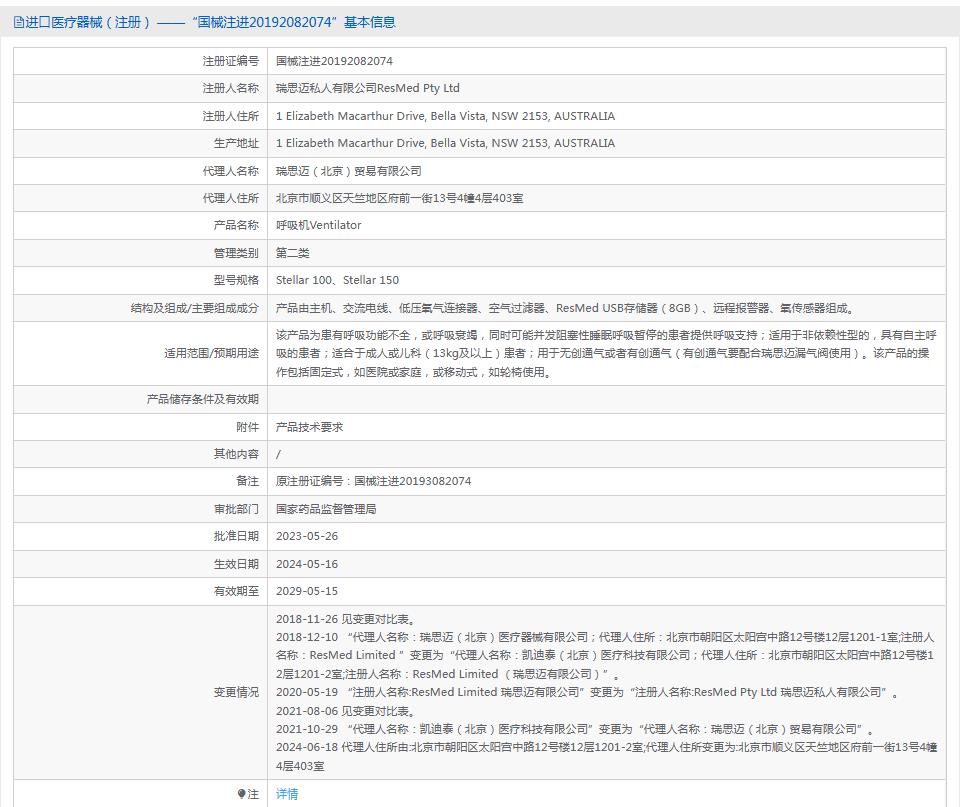
Task: Click the 变更情况 row label
Action: [236, 692]
